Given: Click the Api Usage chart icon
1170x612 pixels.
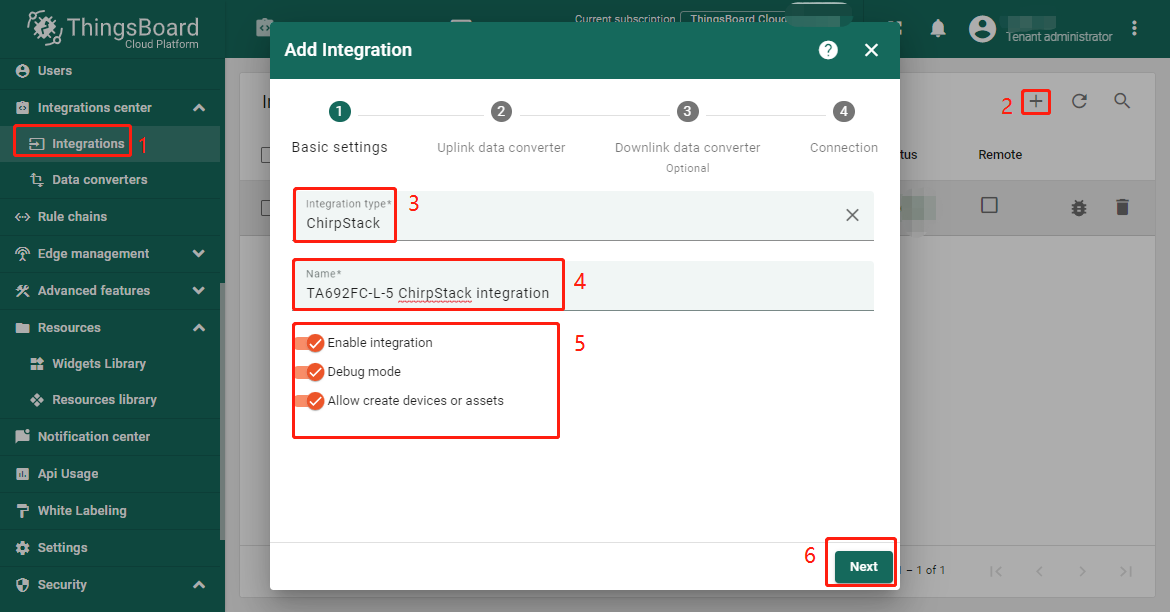Looking at the screenshot, I should pos(22,473).
